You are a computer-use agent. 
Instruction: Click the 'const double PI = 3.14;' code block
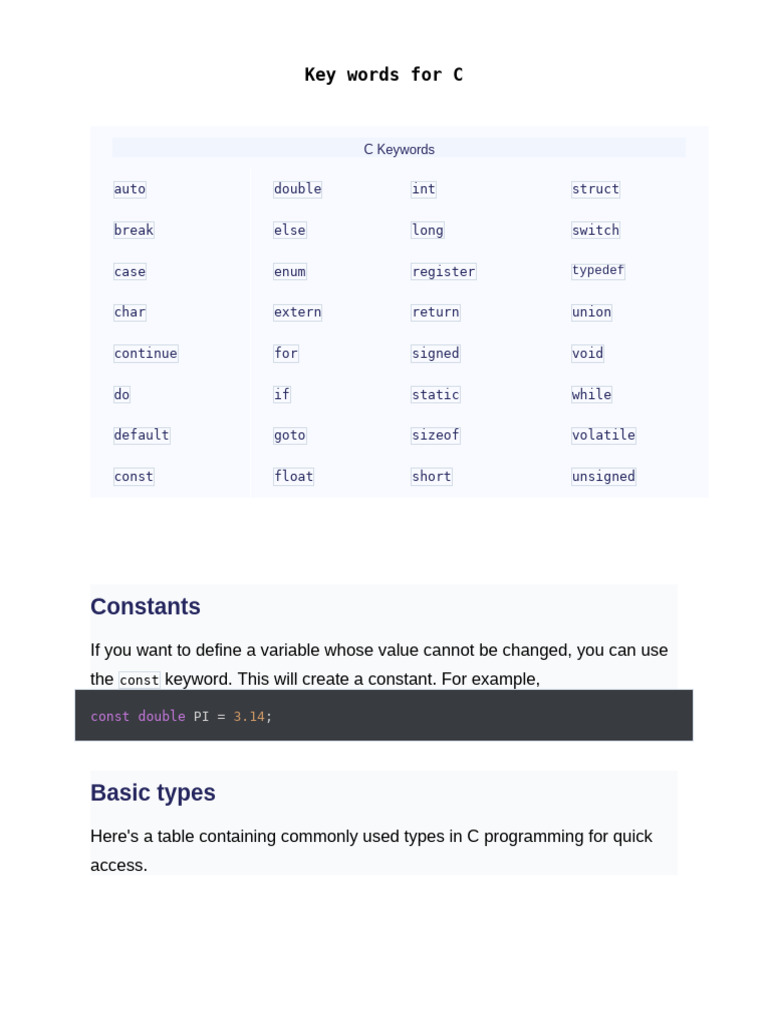click(x=383, y=716)
